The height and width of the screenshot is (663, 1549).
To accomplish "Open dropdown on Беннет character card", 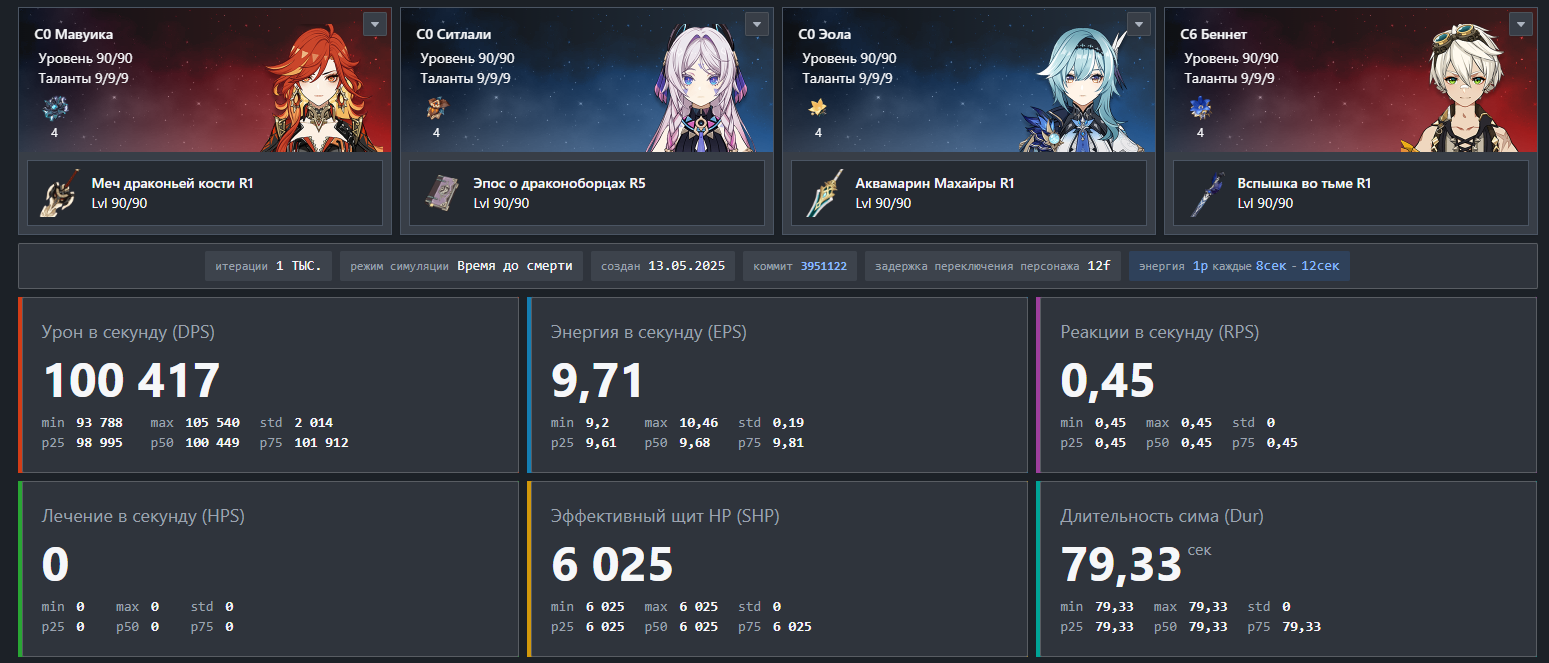I will click(1521, 24).
